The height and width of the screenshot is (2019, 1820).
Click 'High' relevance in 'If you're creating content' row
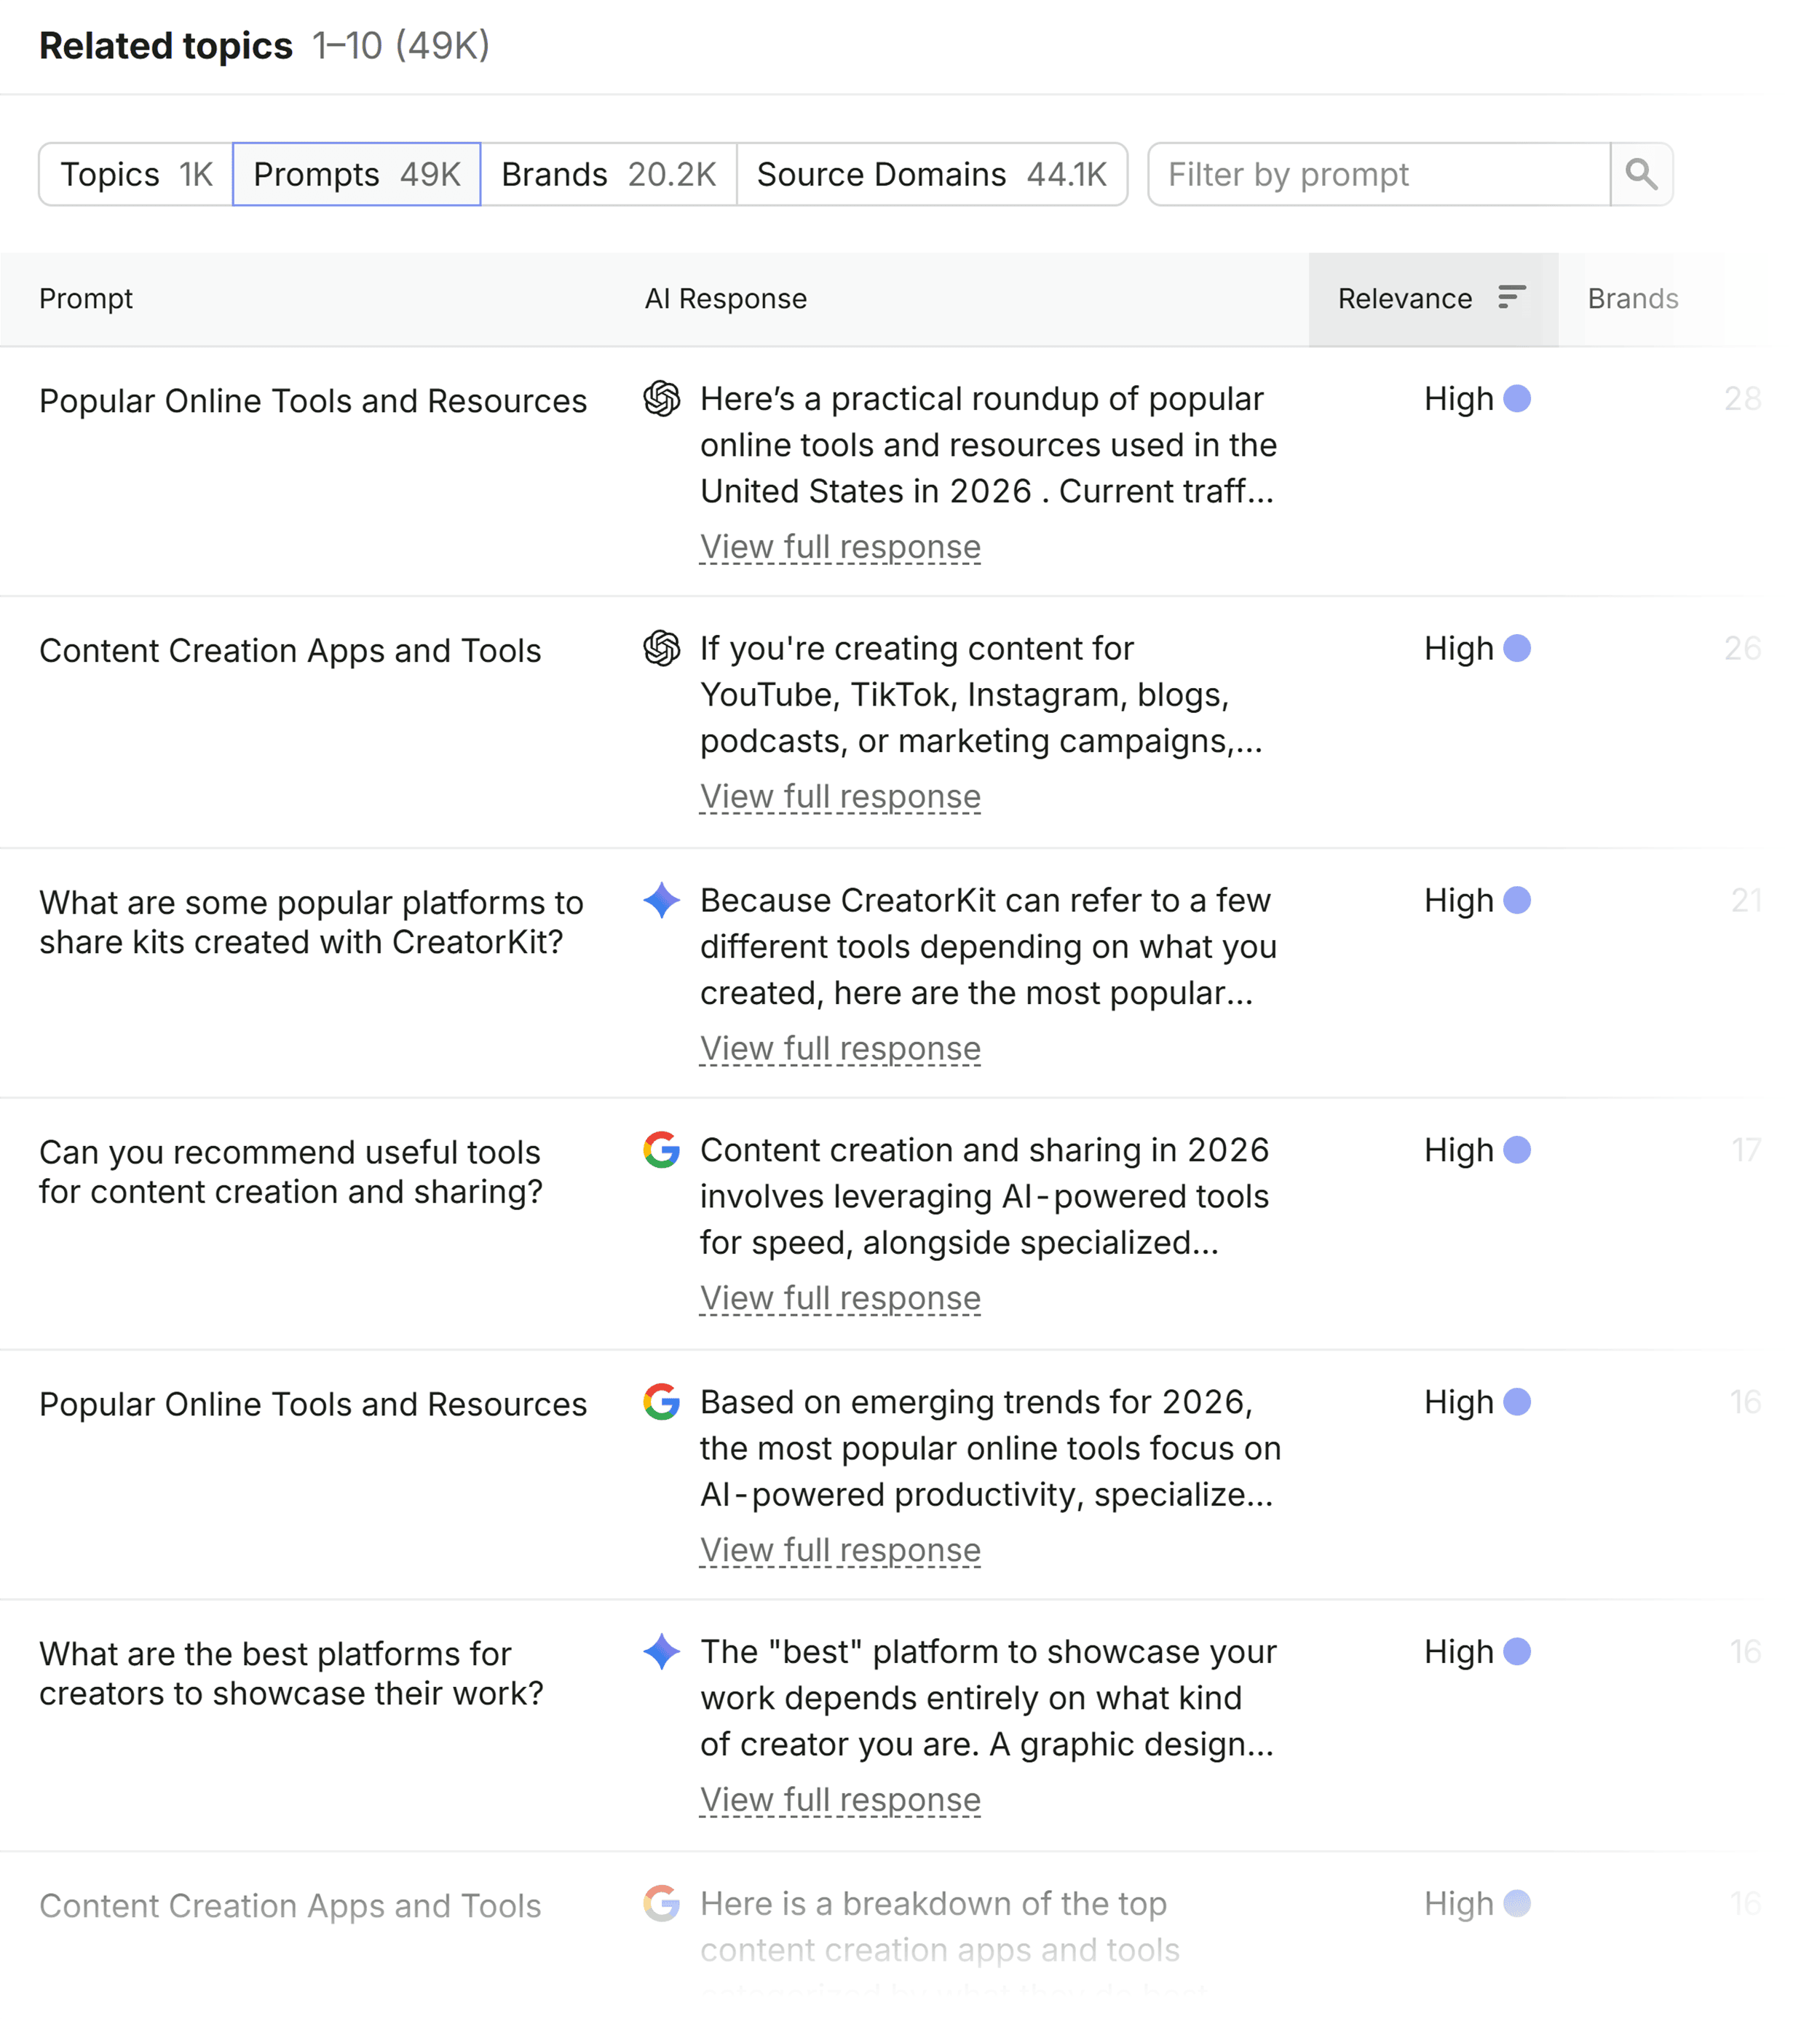(1458, 649)
